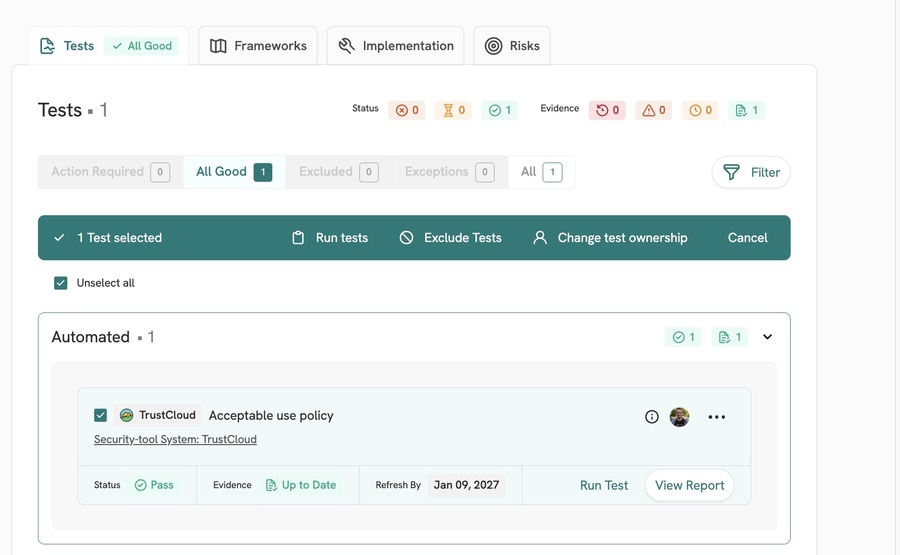This screenshot has width=900, height=555.
Task: Click Exclude Tests in selection bar
Action: coord(451,238)
